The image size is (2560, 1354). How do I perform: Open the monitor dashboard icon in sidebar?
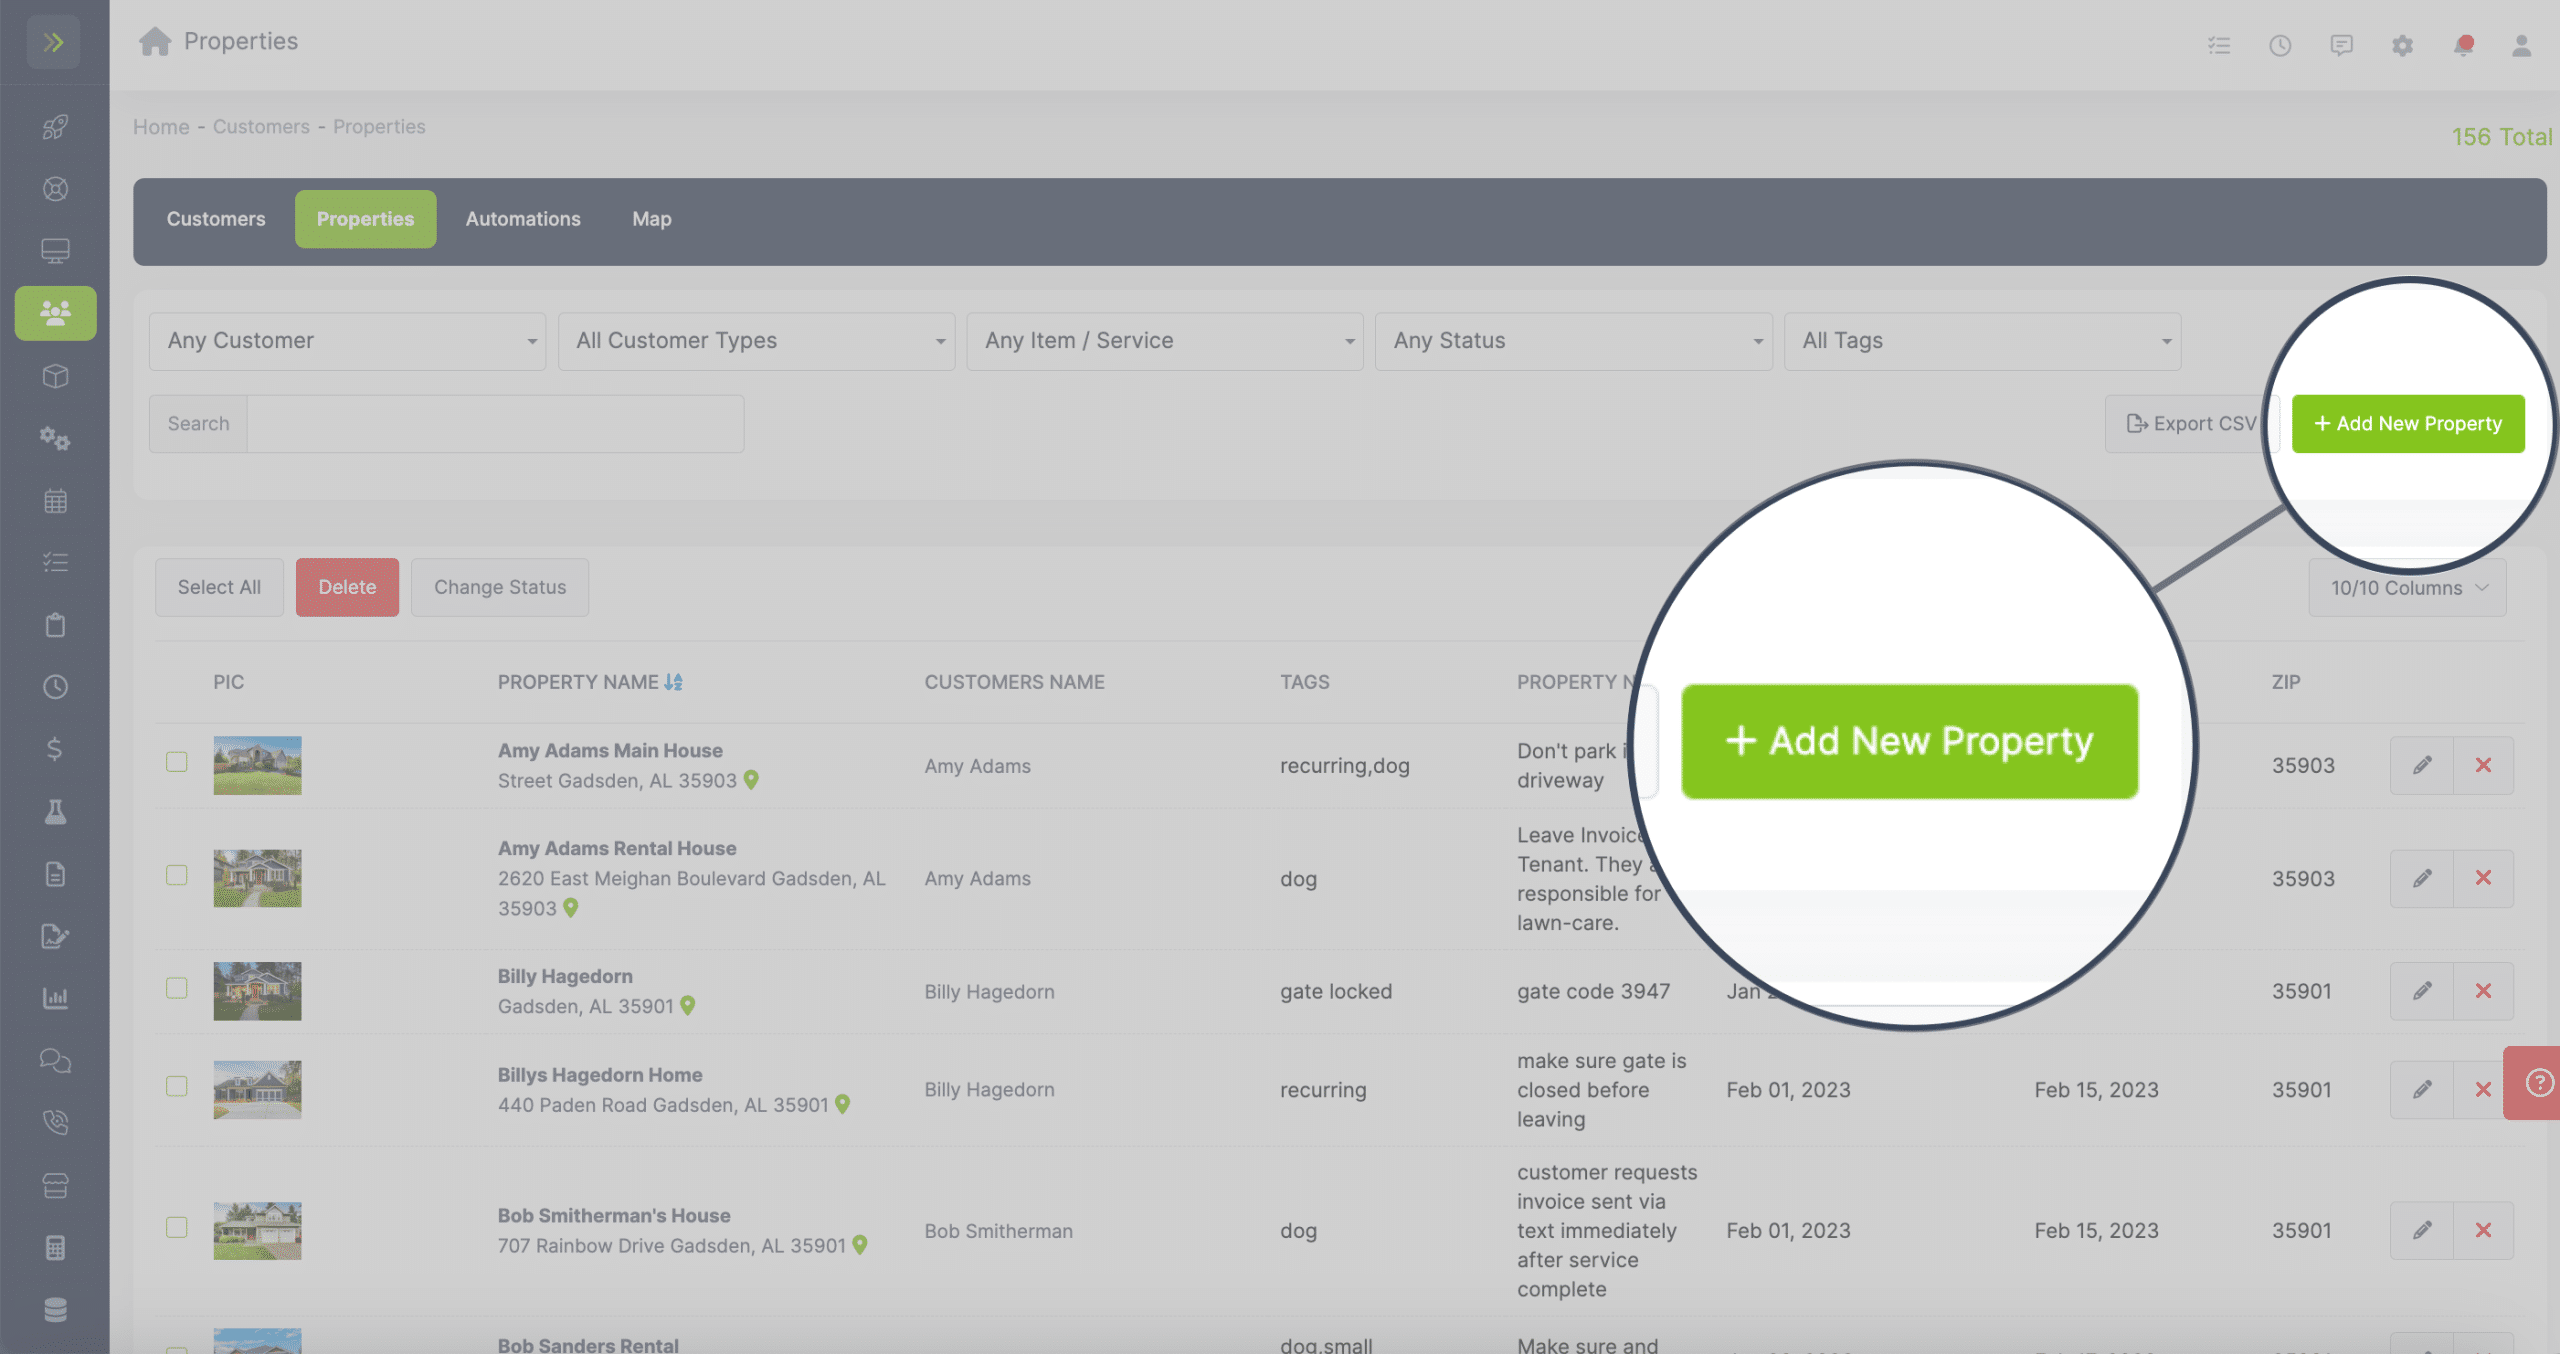pos(55,251)
